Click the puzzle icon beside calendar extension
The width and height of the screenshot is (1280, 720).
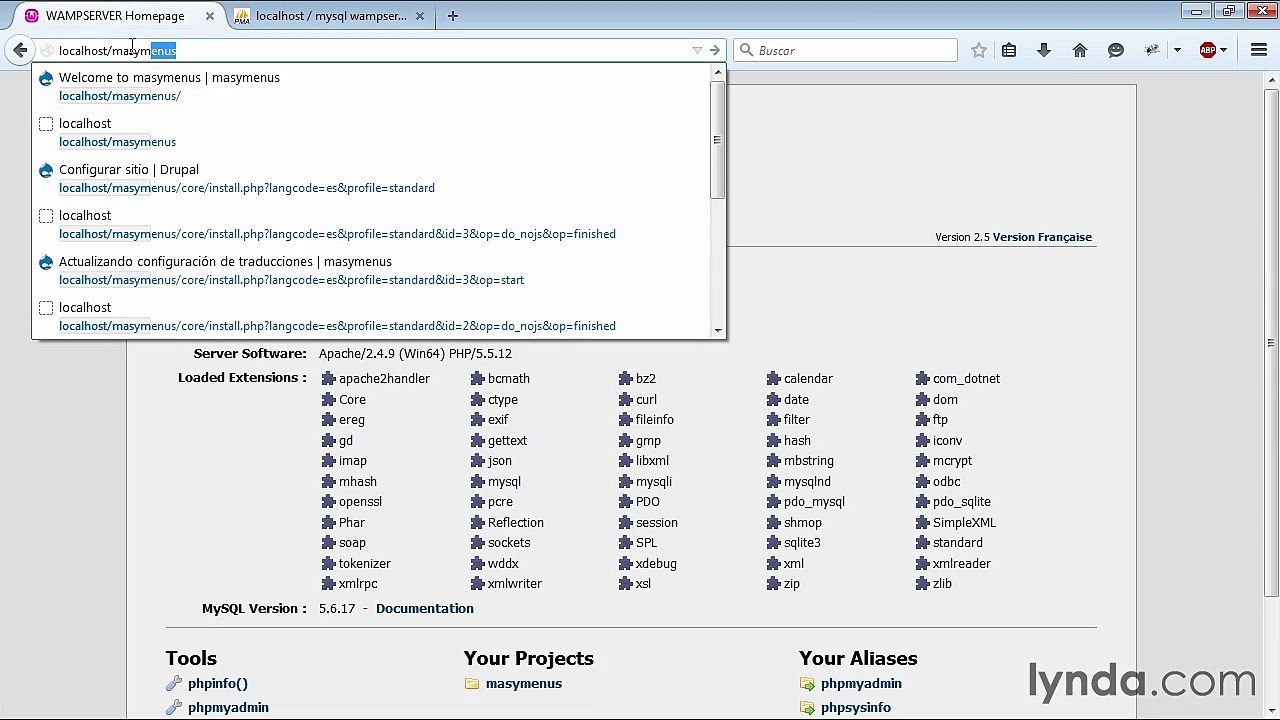pyautogui.click(x=773, y=379)
